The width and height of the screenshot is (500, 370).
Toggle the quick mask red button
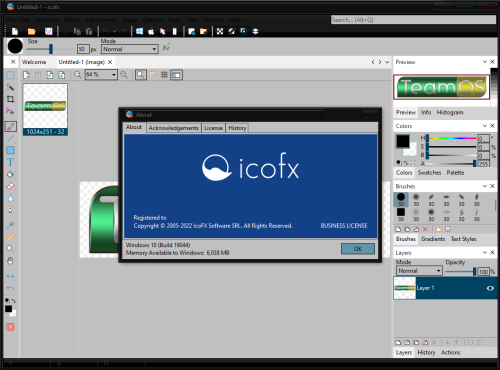(x=10, y=327)
